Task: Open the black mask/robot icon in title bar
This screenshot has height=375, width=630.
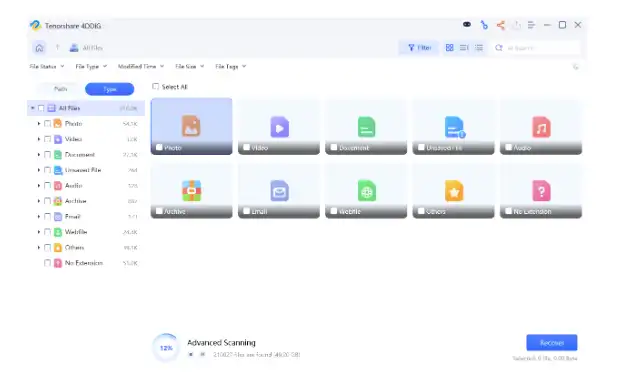Action: pyautogui.click(x=466, y=25)
